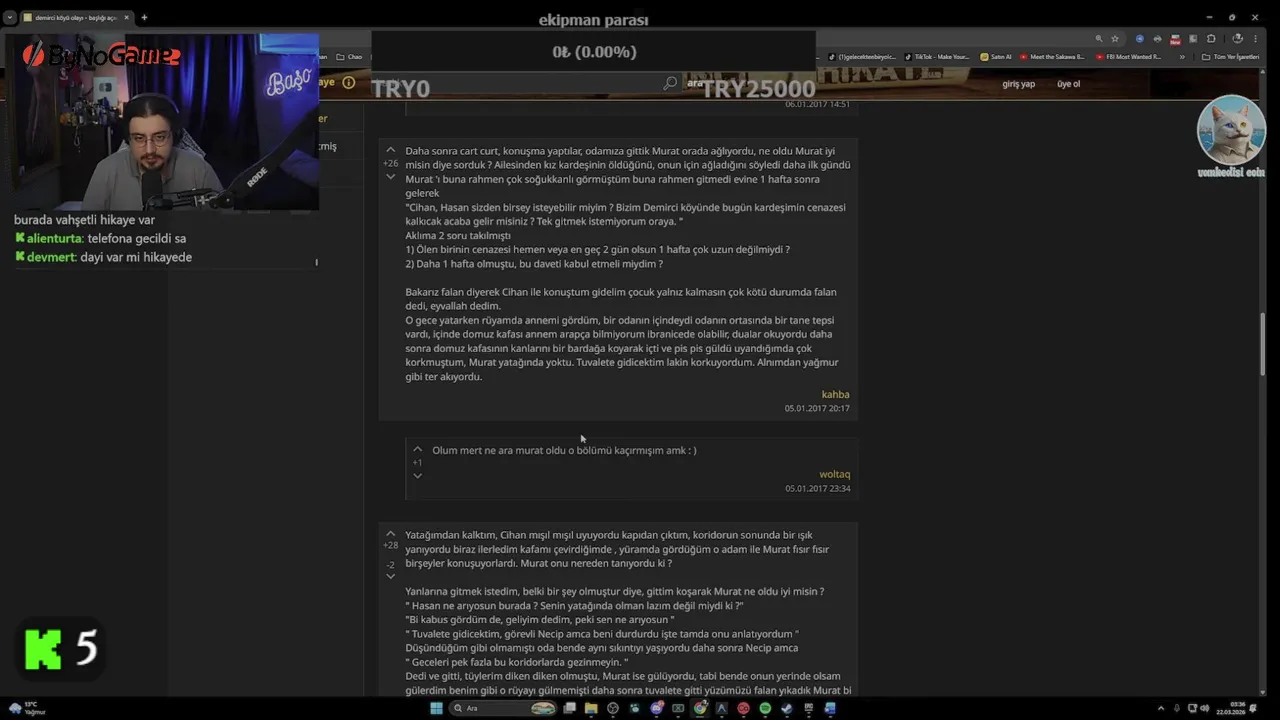The height and width of the screenshot is (720, 1280).
Task: Open author 'kahba' profile link
Action: 835,394
